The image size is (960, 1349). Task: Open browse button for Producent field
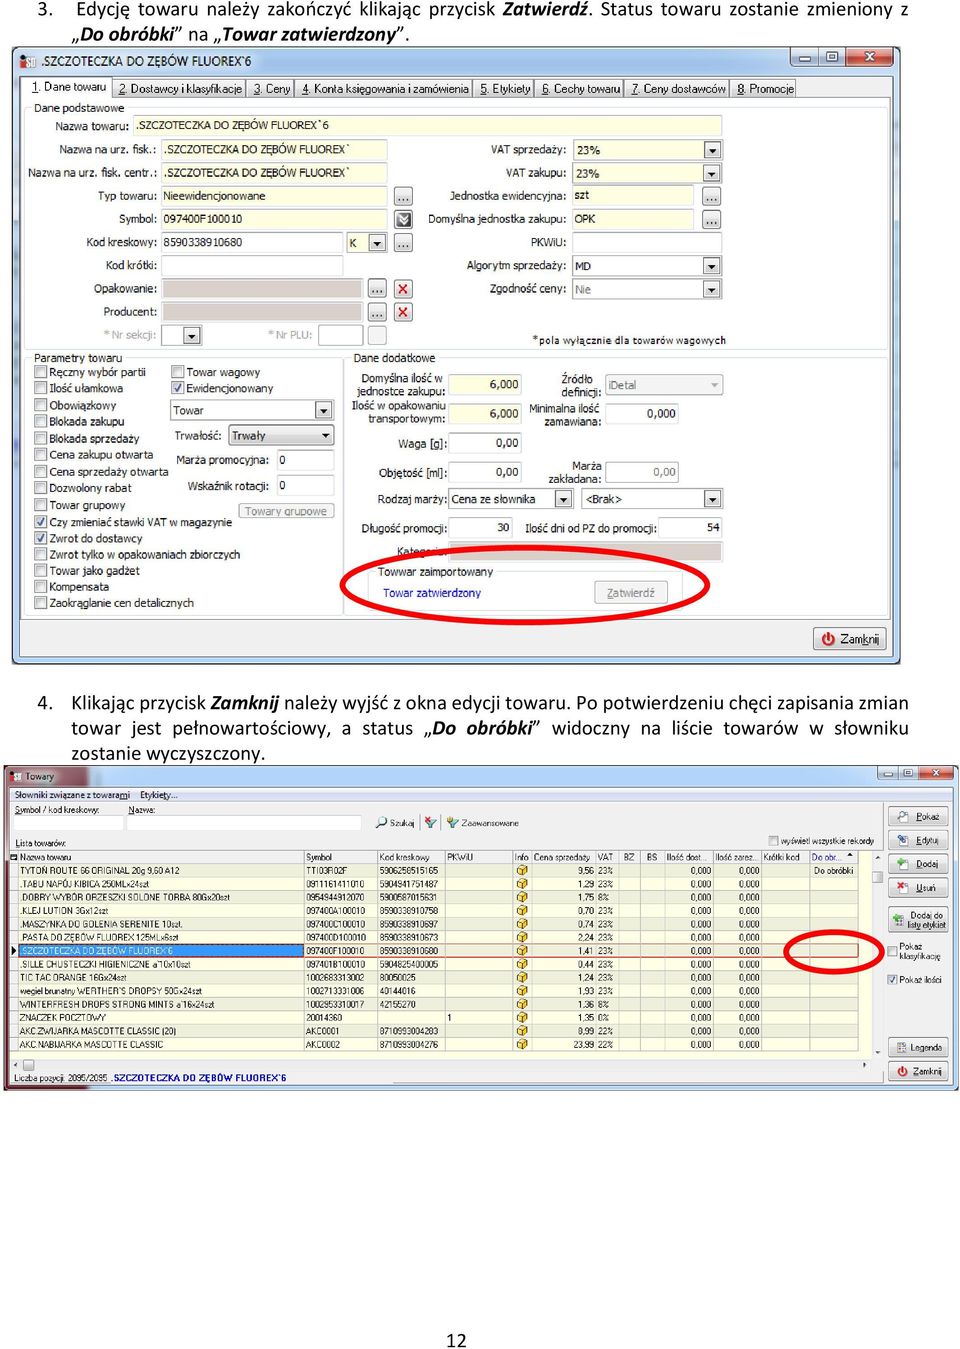[x=377, y=312]
